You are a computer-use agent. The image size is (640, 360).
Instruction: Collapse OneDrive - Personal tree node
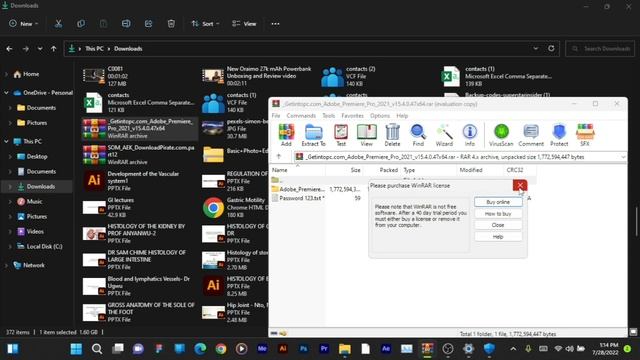[6, 93]
